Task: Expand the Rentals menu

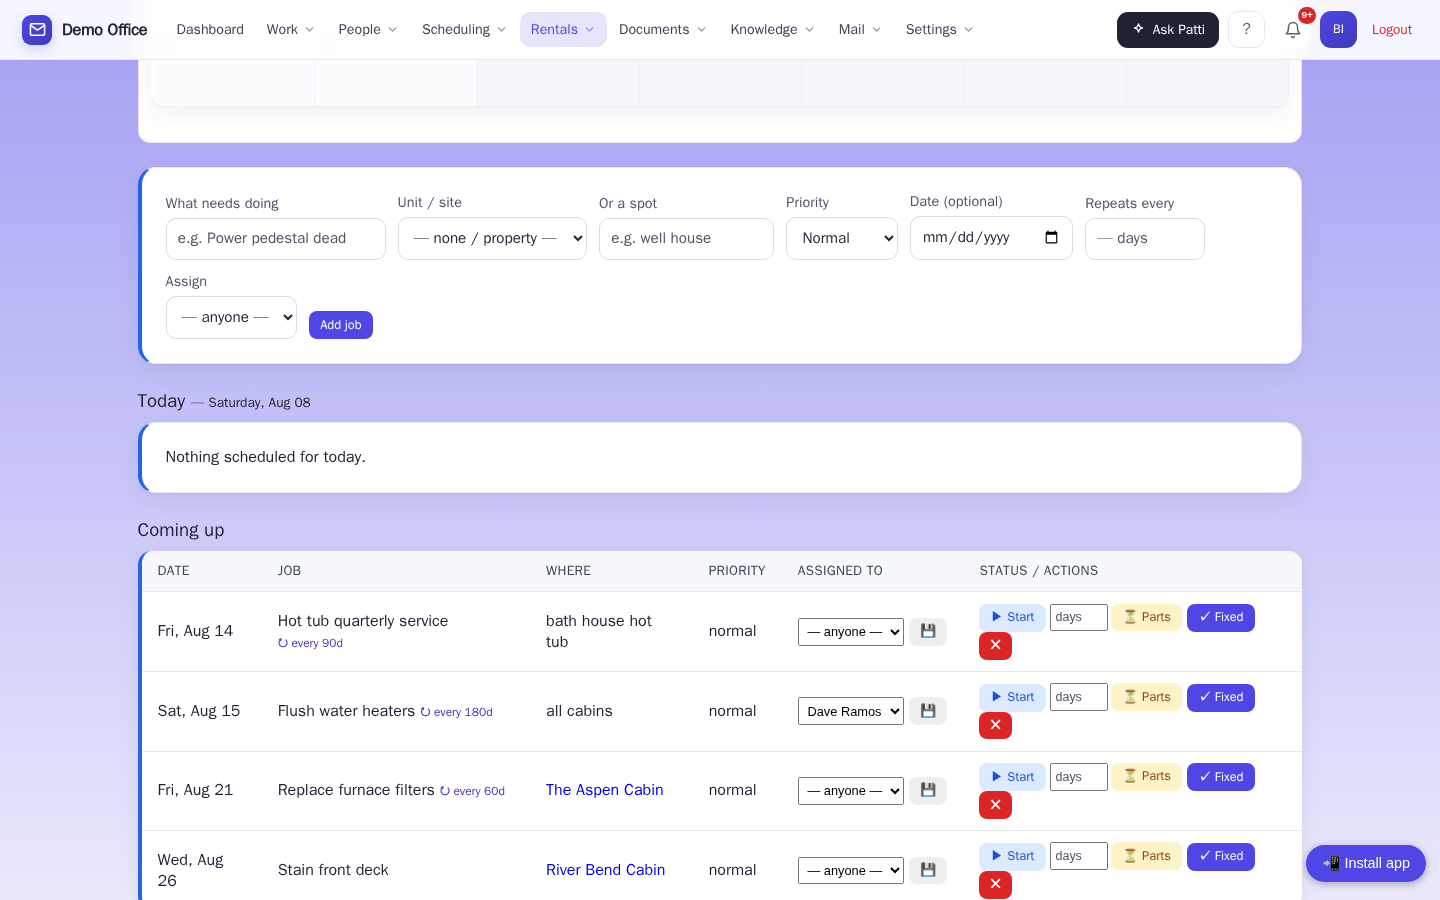Action: pyautogui.click(x=563, y=30)
